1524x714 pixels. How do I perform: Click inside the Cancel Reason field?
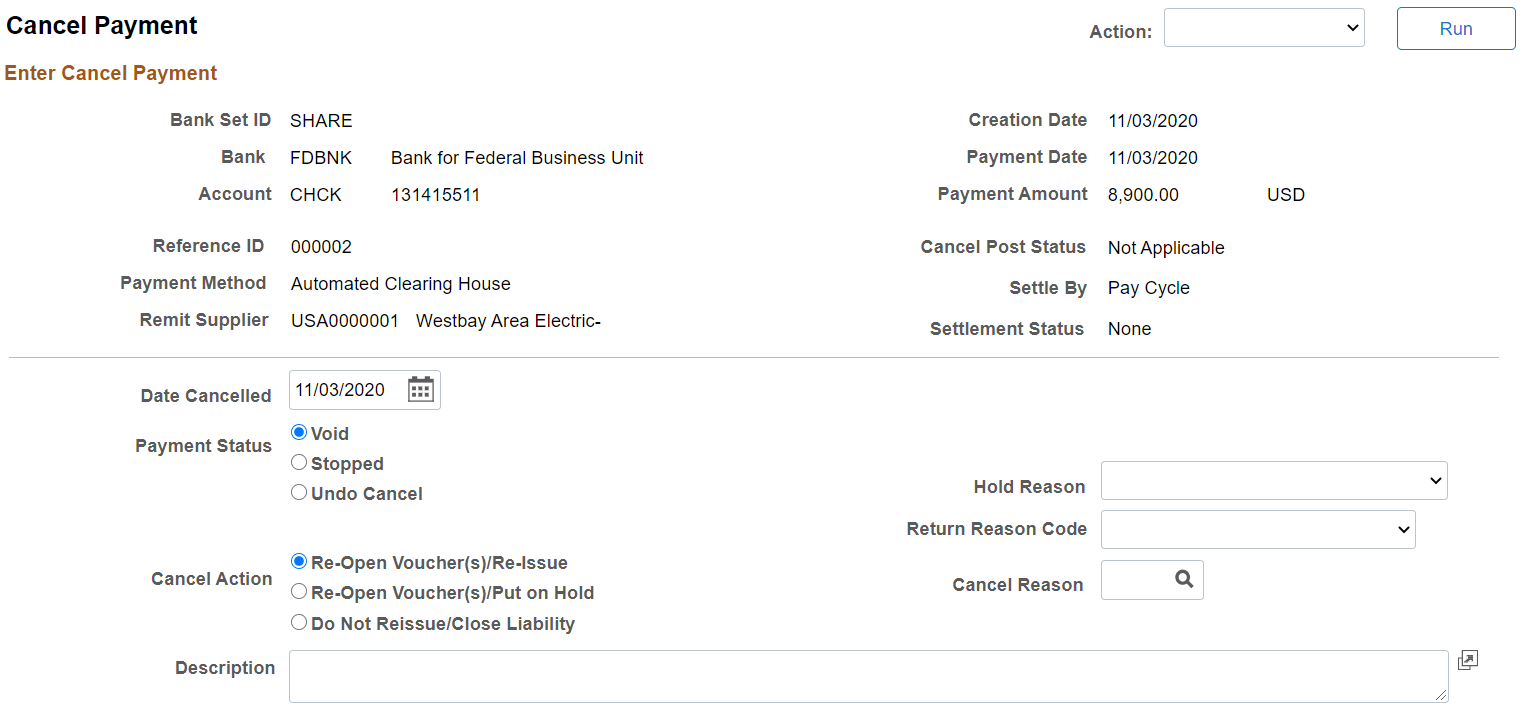coord(1135,579)
